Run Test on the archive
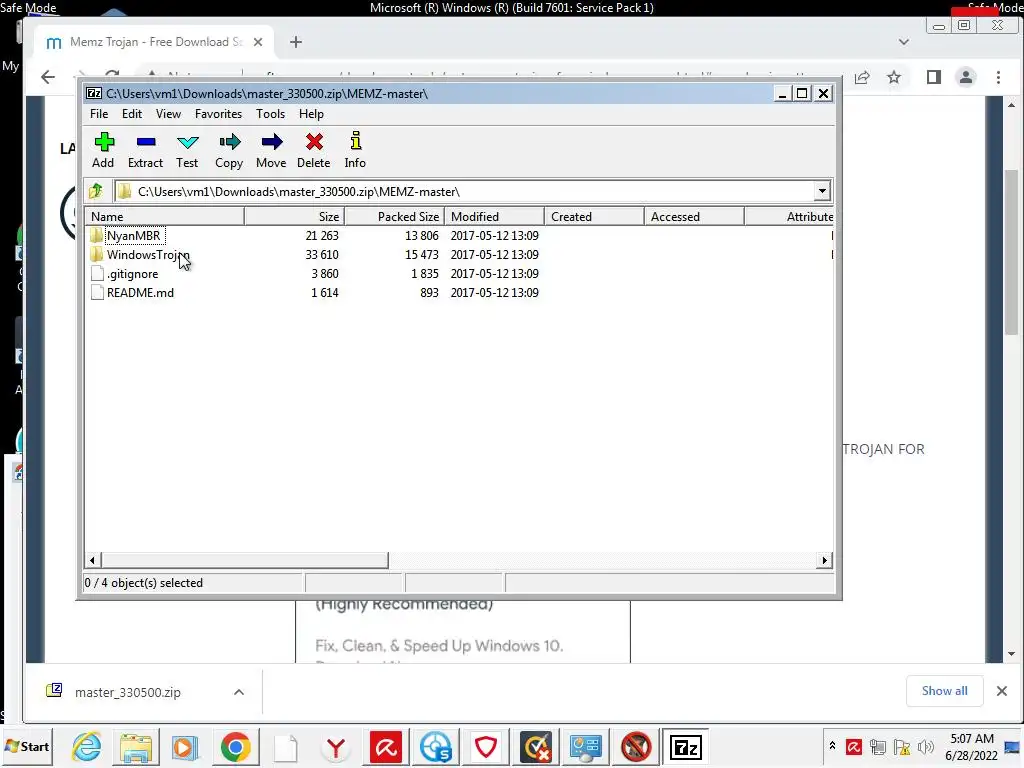Image resolution: width=1024 pixels, height=768 pixels. [x=187, y=150]
